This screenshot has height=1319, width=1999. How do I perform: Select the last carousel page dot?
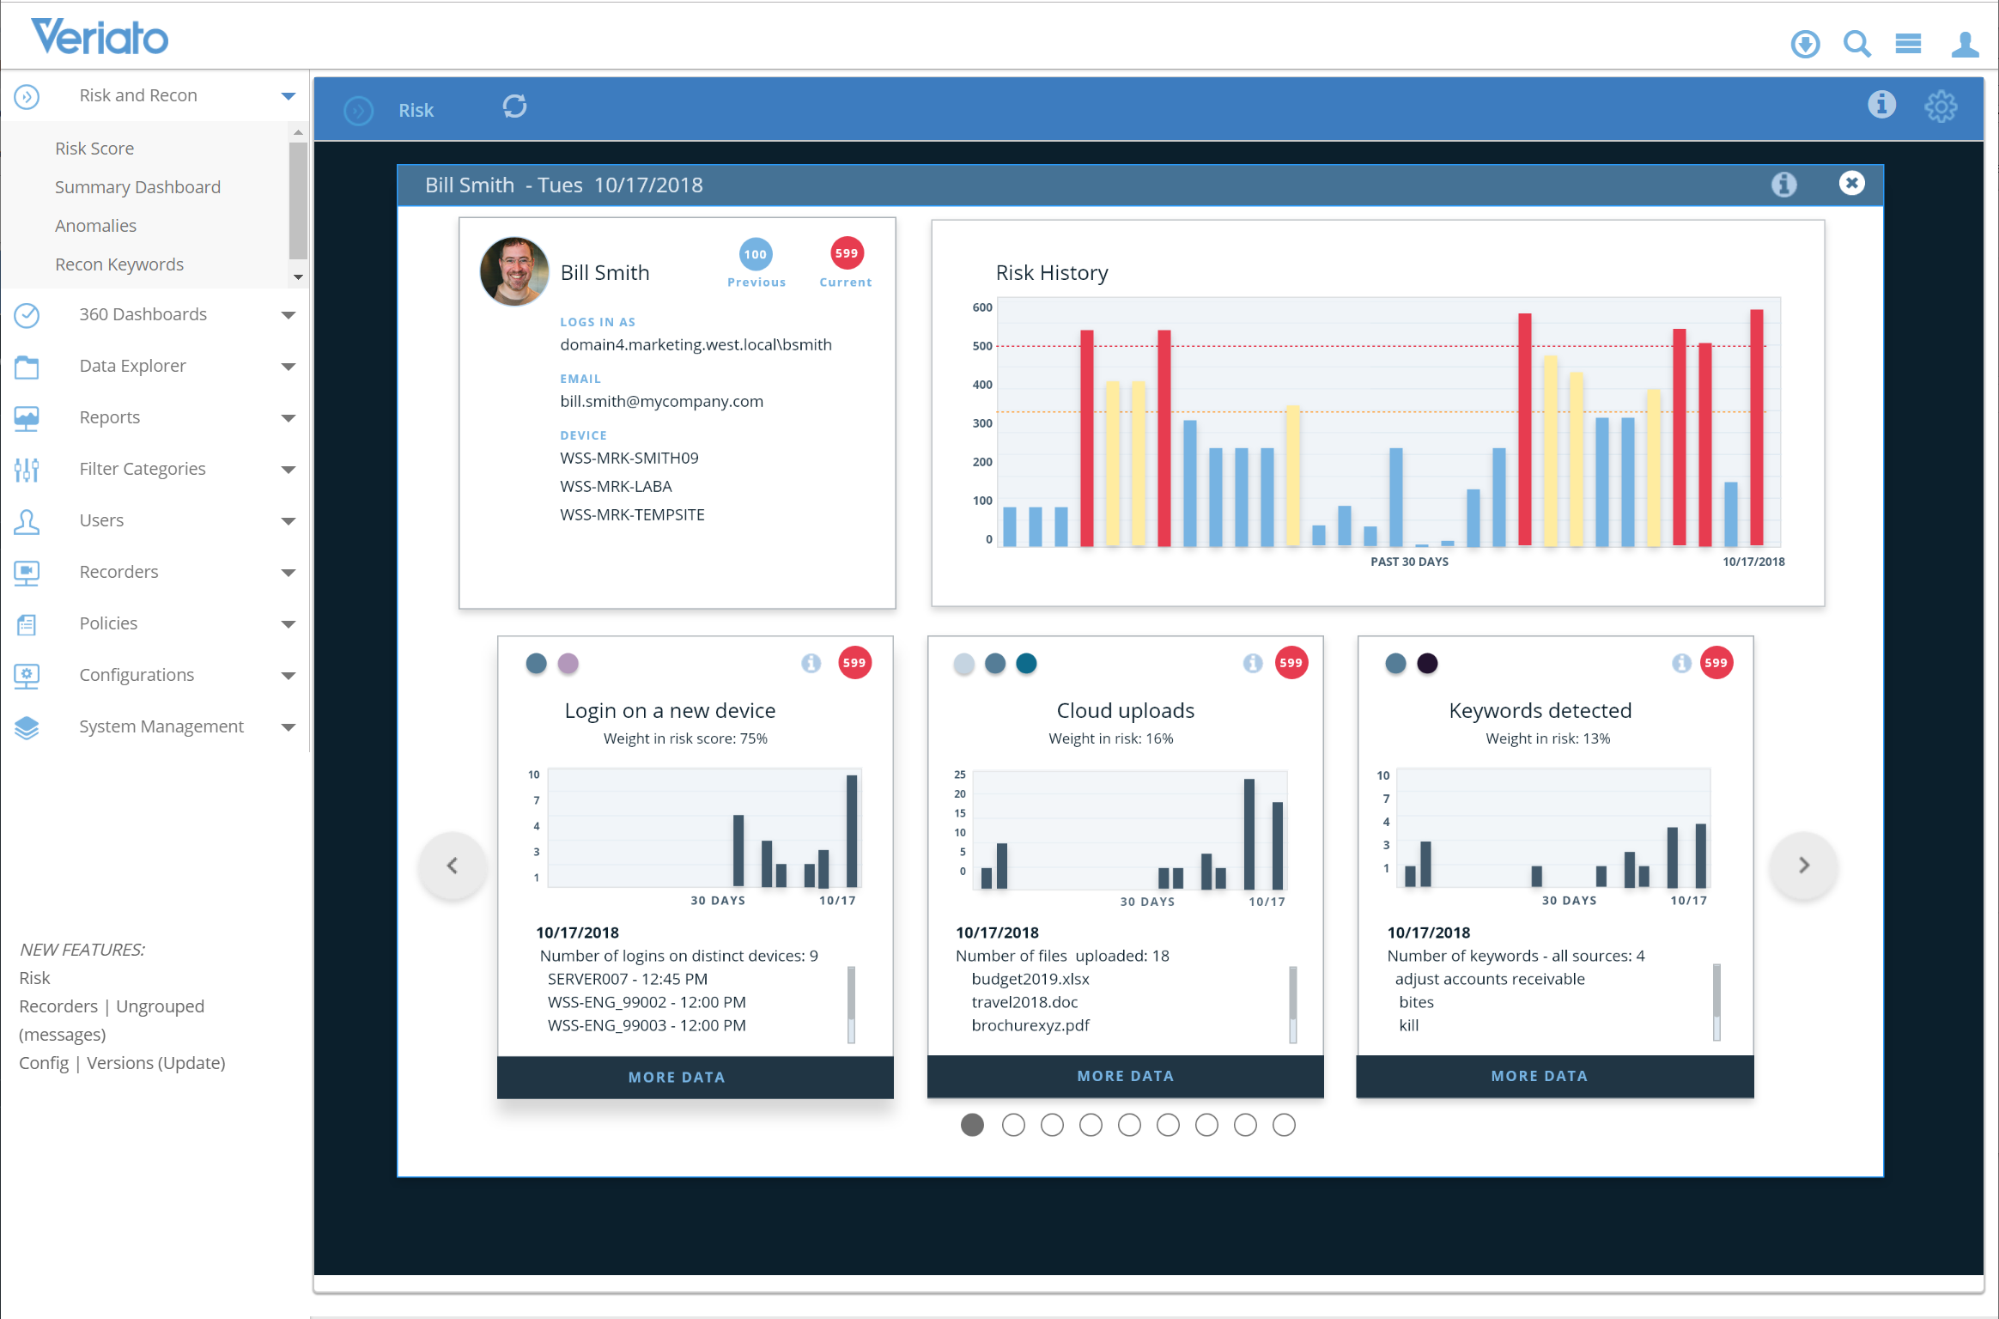(1284, 1125)
